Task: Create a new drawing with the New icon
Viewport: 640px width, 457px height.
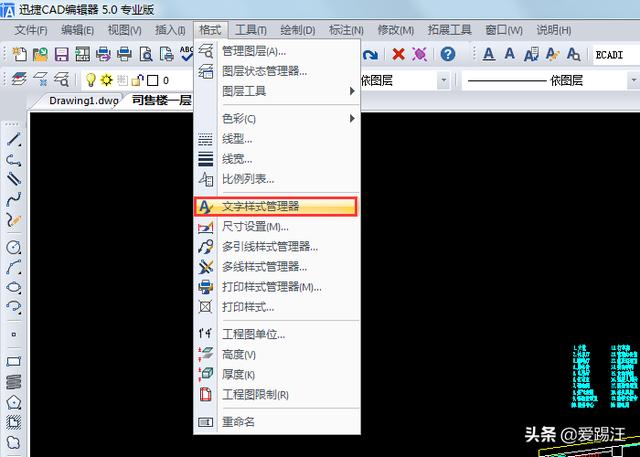Action: (19, 54)
